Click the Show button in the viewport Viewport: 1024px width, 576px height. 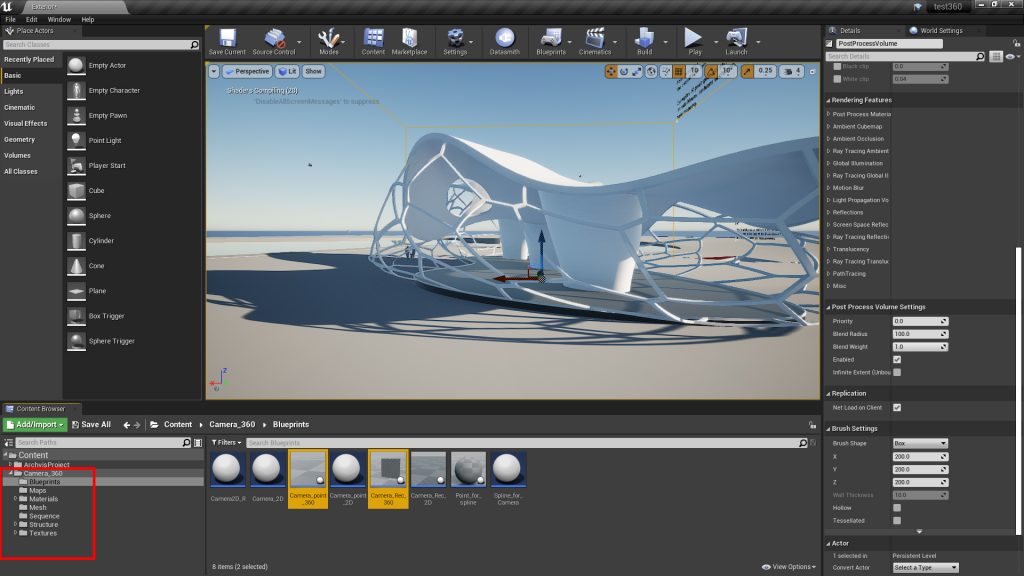[313, 71]
